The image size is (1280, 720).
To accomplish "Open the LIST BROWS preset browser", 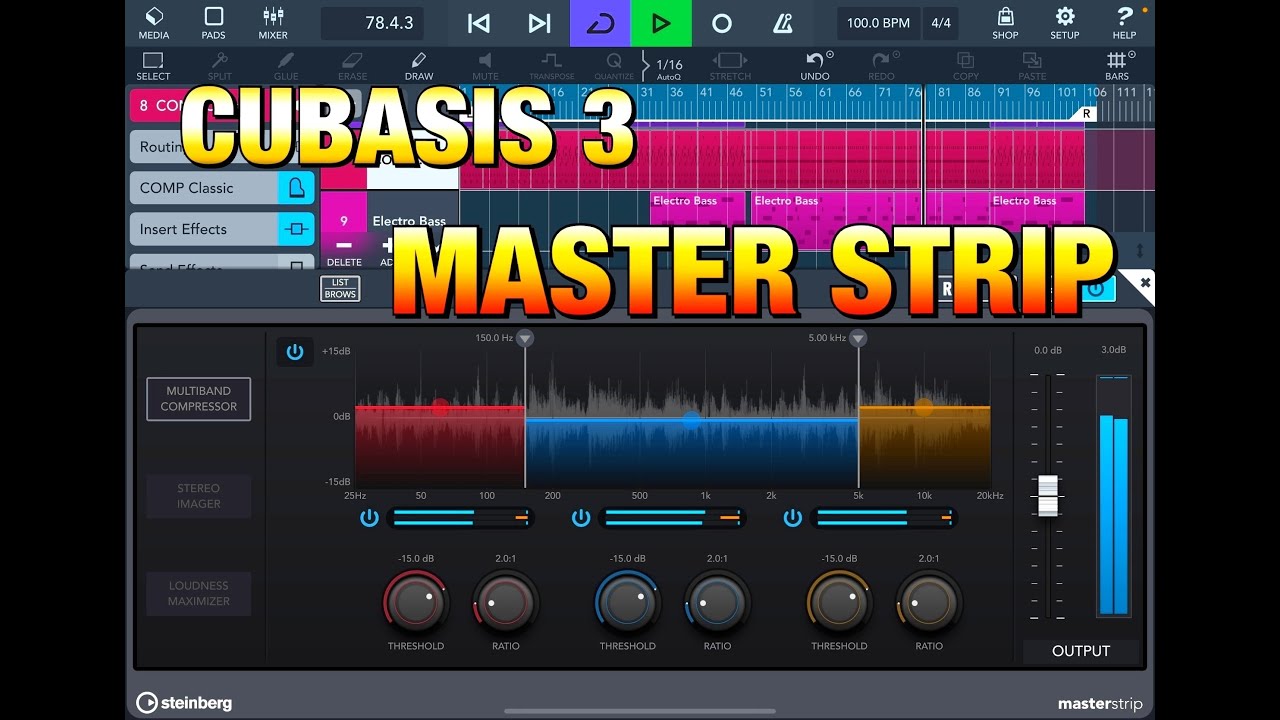I will pyautogui.click(x=340, y=289).
